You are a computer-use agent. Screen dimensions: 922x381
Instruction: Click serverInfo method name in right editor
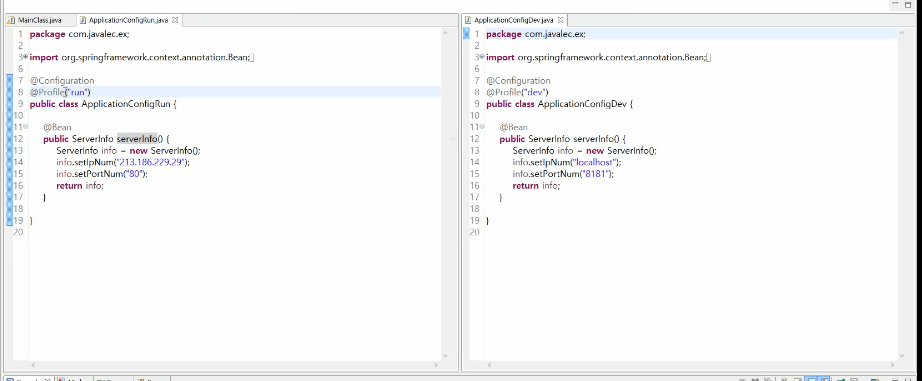click(x=593, y=139)
